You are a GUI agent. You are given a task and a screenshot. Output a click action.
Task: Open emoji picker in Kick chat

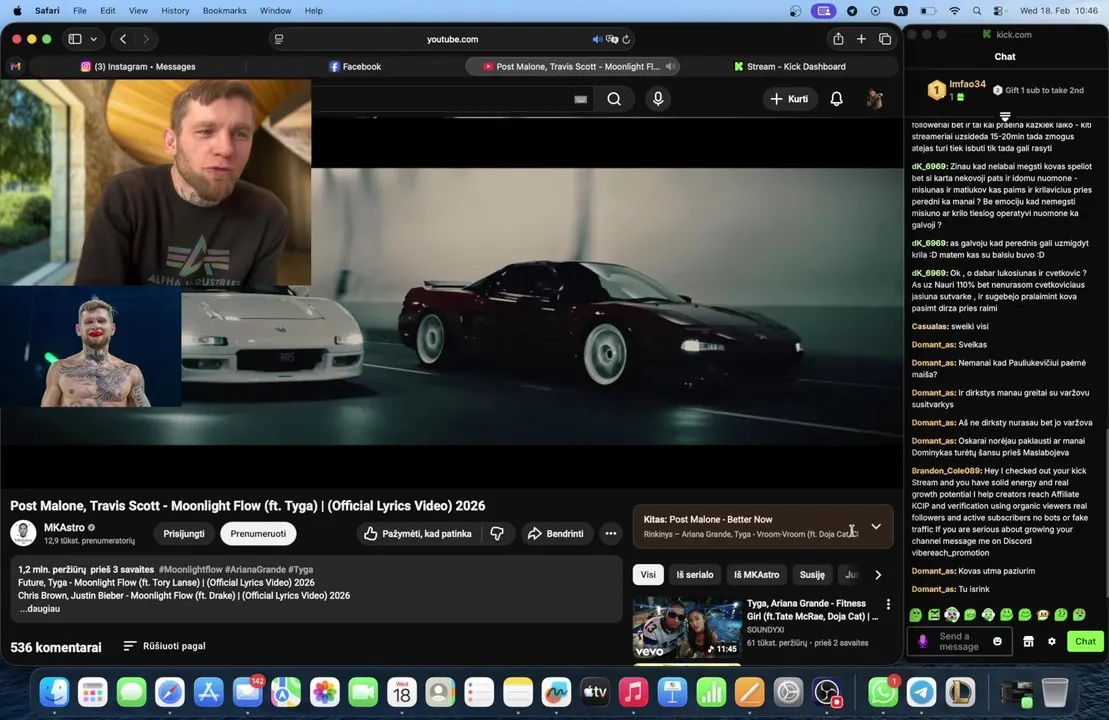pyautogui.click(x=997, y=641)
